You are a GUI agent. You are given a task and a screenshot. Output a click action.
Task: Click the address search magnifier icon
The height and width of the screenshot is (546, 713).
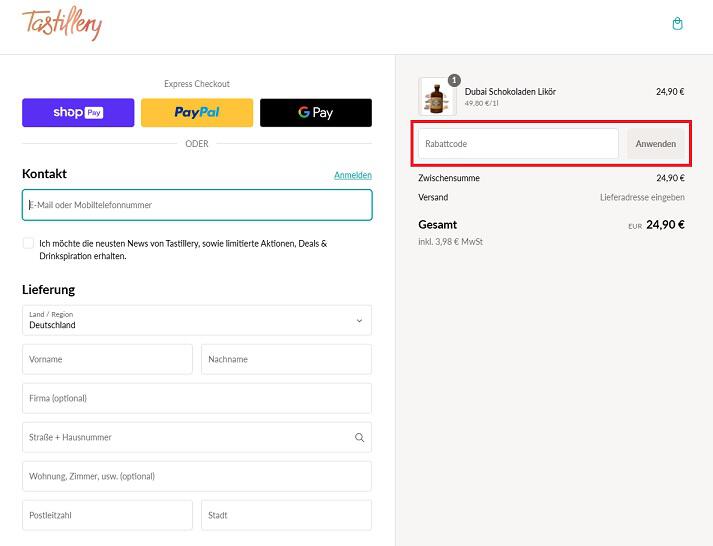point(359,437)
